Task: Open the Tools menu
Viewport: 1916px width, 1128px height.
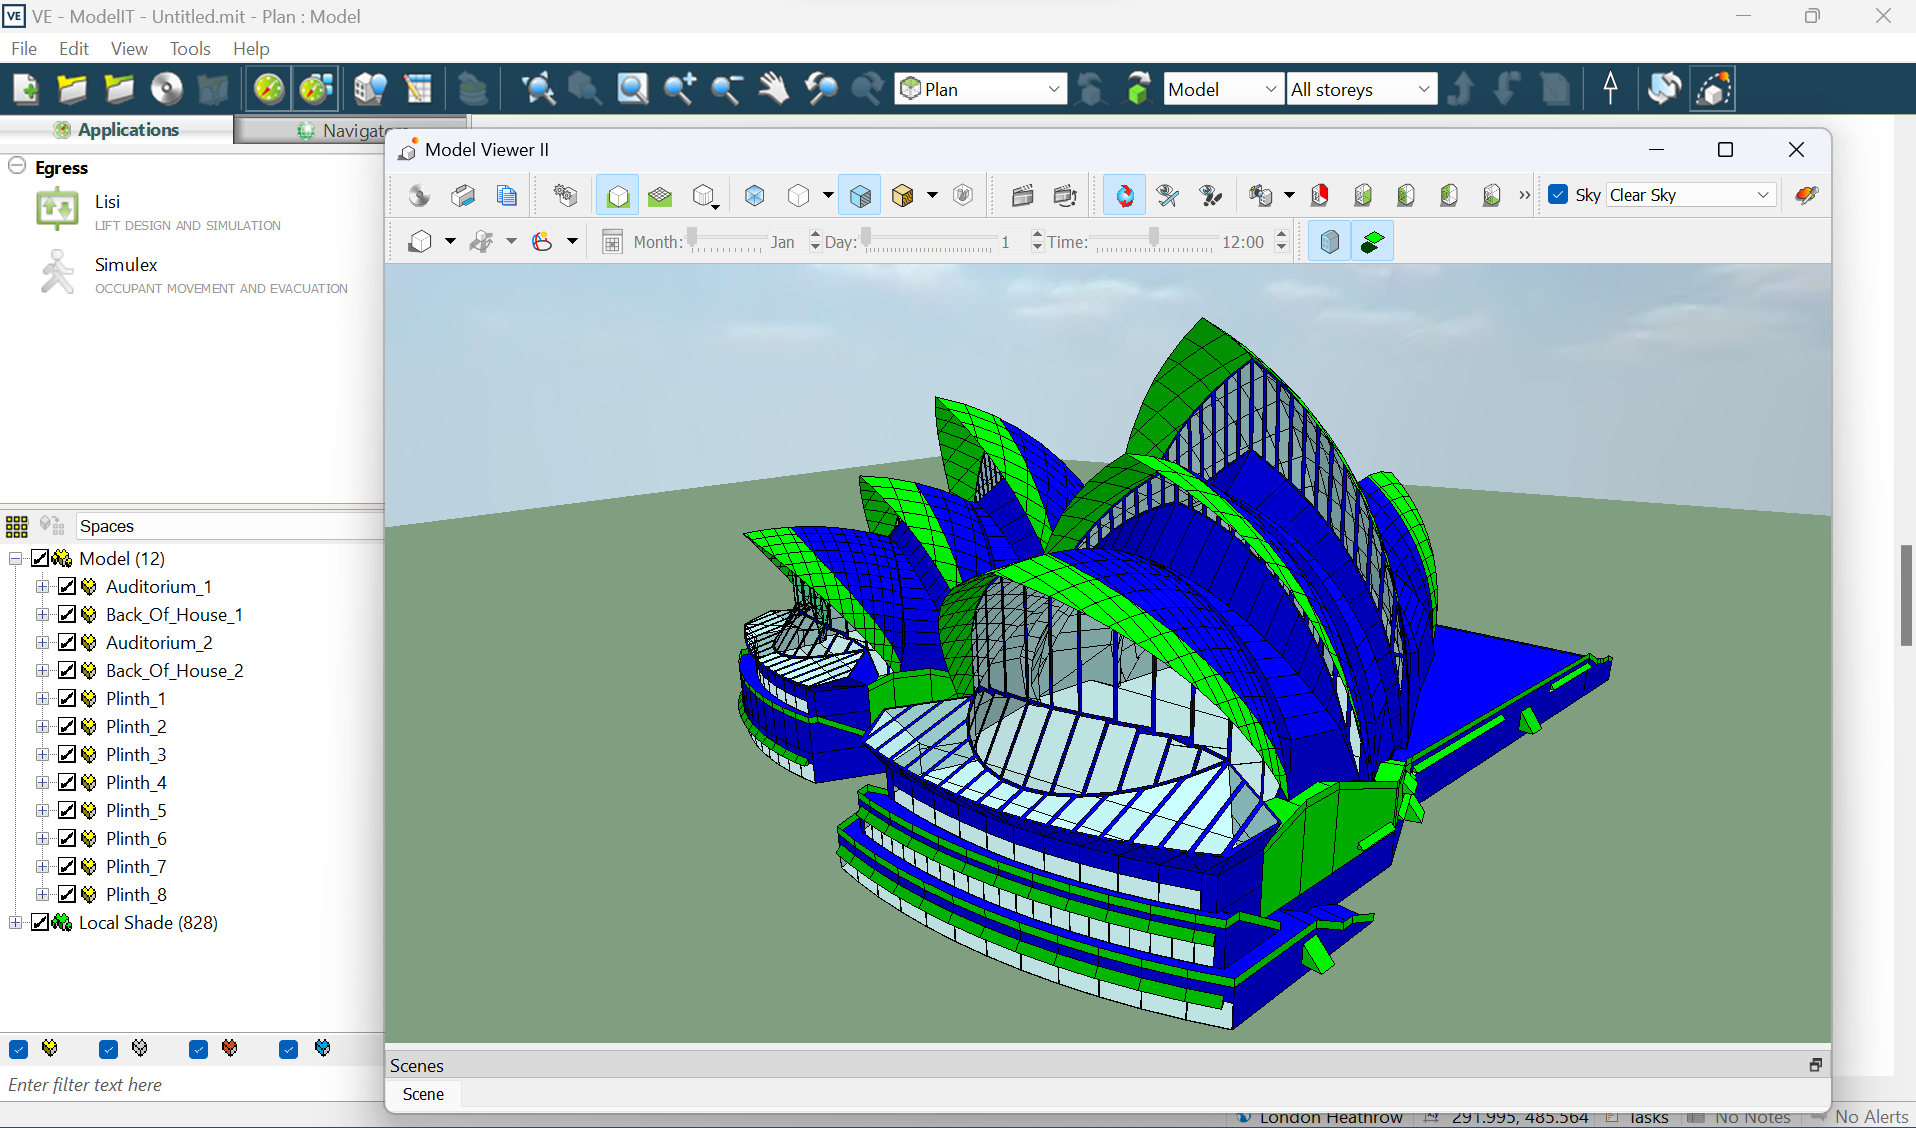Action: [189, 48]
